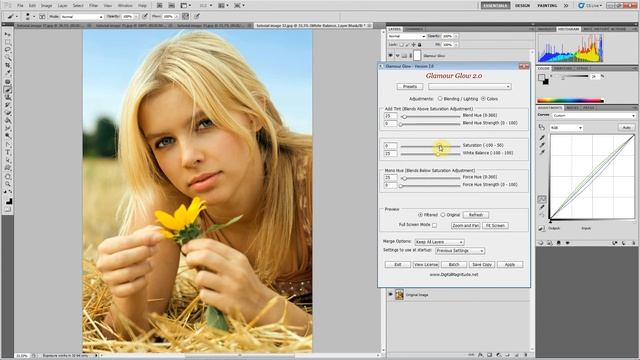Click create new layer icon in Layers
The height and width of the screenshot is (360, 640).
pyautogui.click(x=516, y=355)
